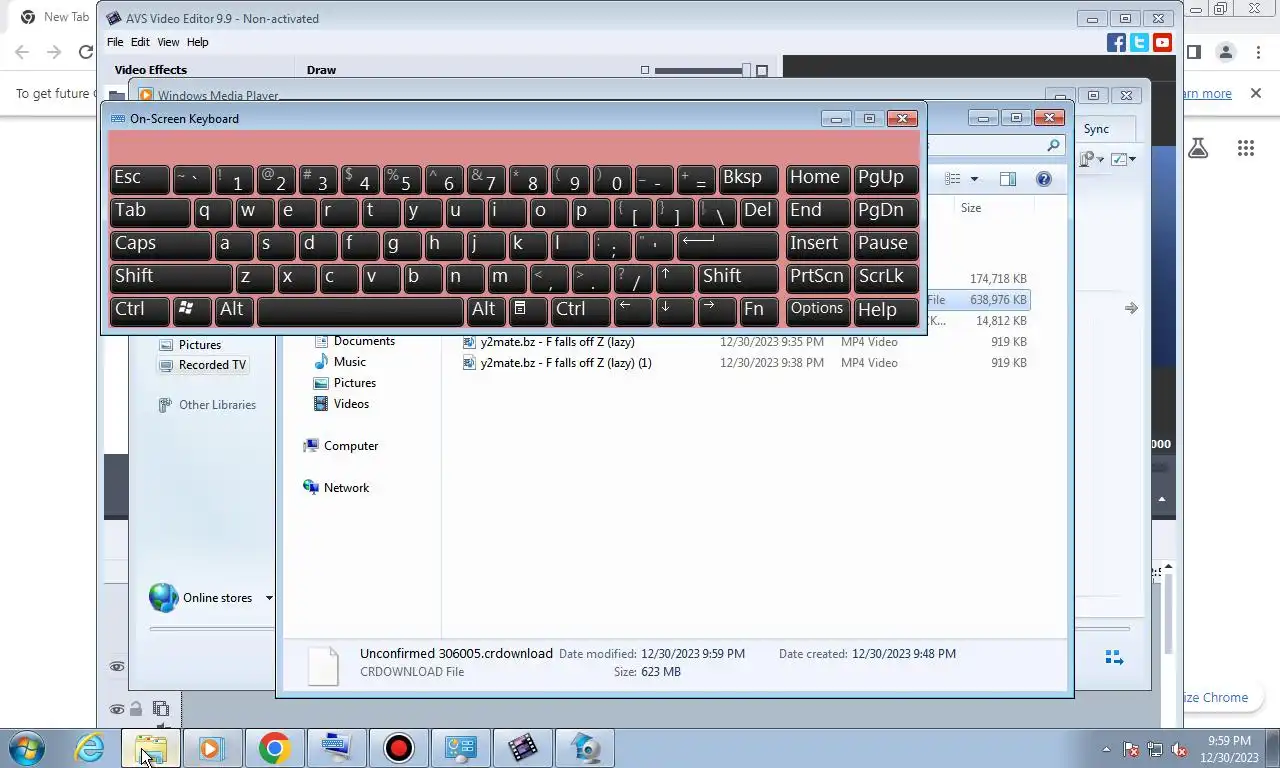Open Chrome profile avatar icon
Image resolution: width=1280 pixels, height=768 pixels.
click(1226, 52)
